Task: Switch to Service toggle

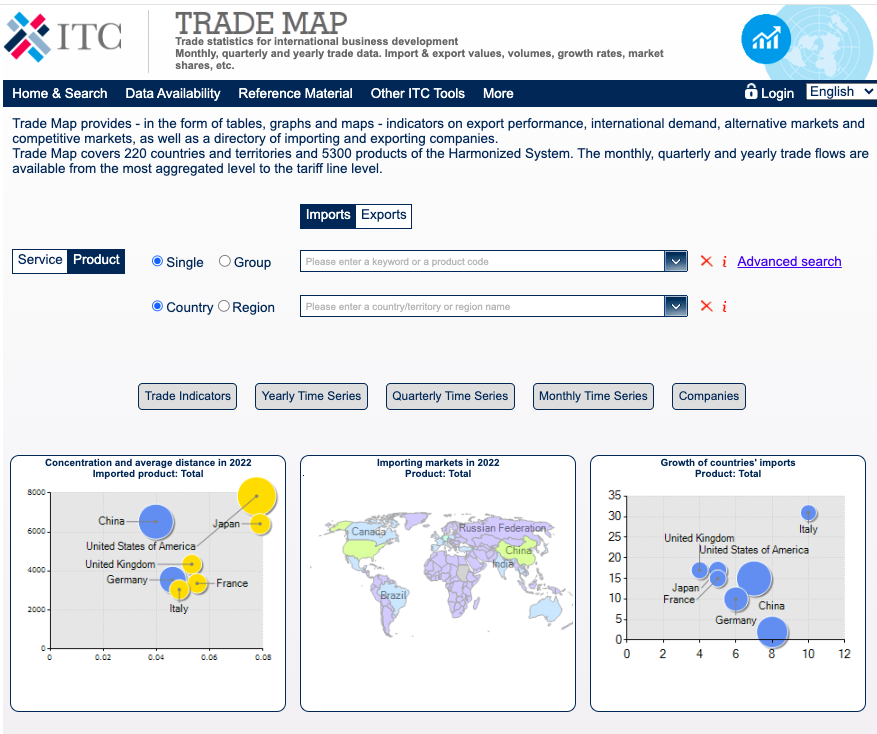Action: click(x=40, y=260)
